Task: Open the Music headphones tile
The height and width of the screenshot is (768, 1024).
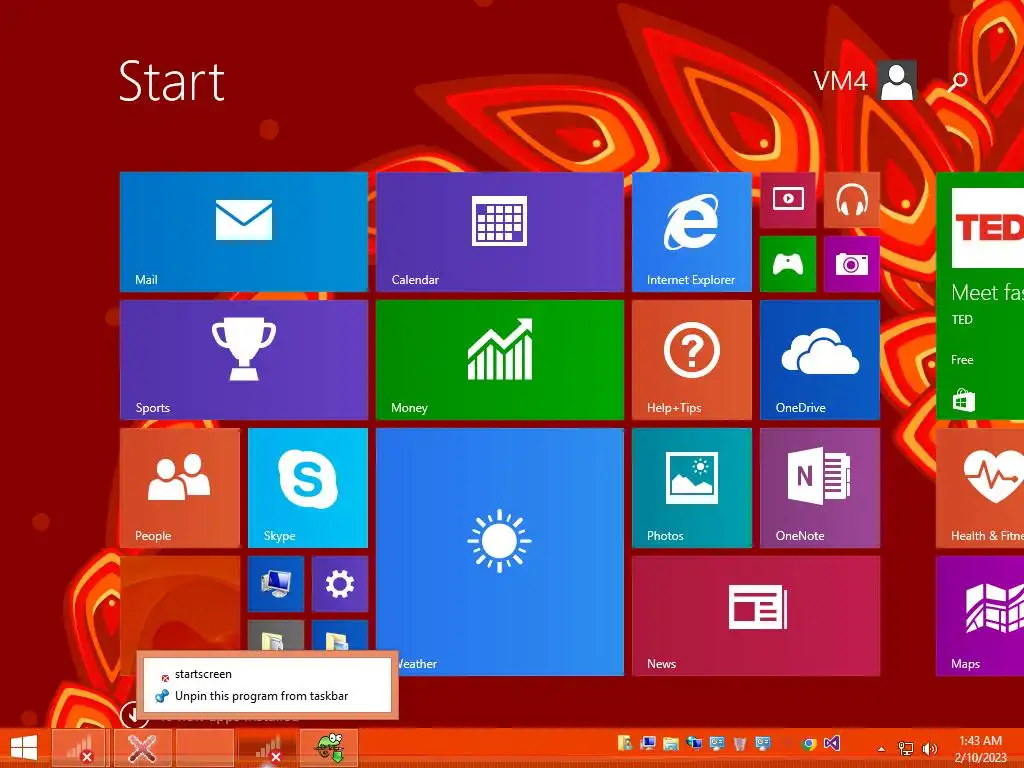Action: [x=852, y=200]
